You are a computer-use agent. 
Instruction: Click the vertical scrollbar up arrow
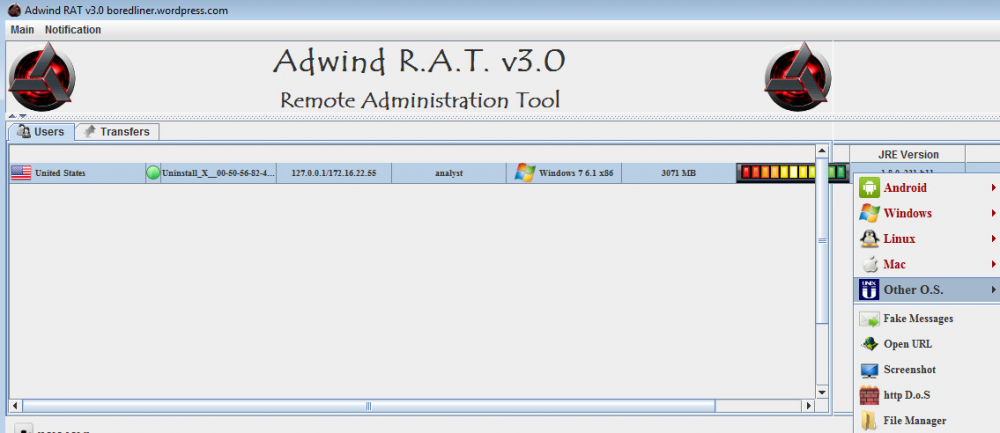(x=822, y=151)
